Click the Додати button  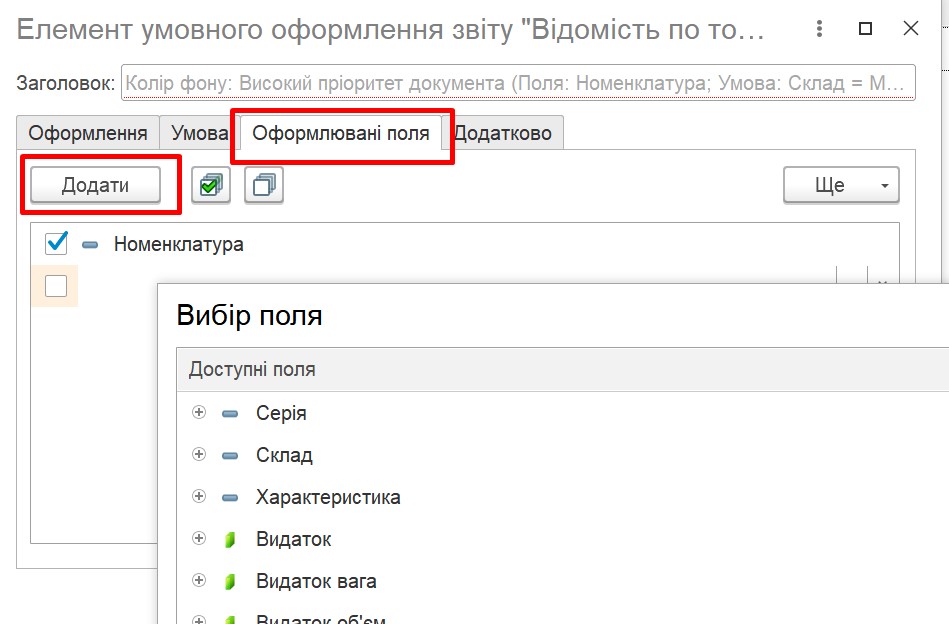point(96,185)
